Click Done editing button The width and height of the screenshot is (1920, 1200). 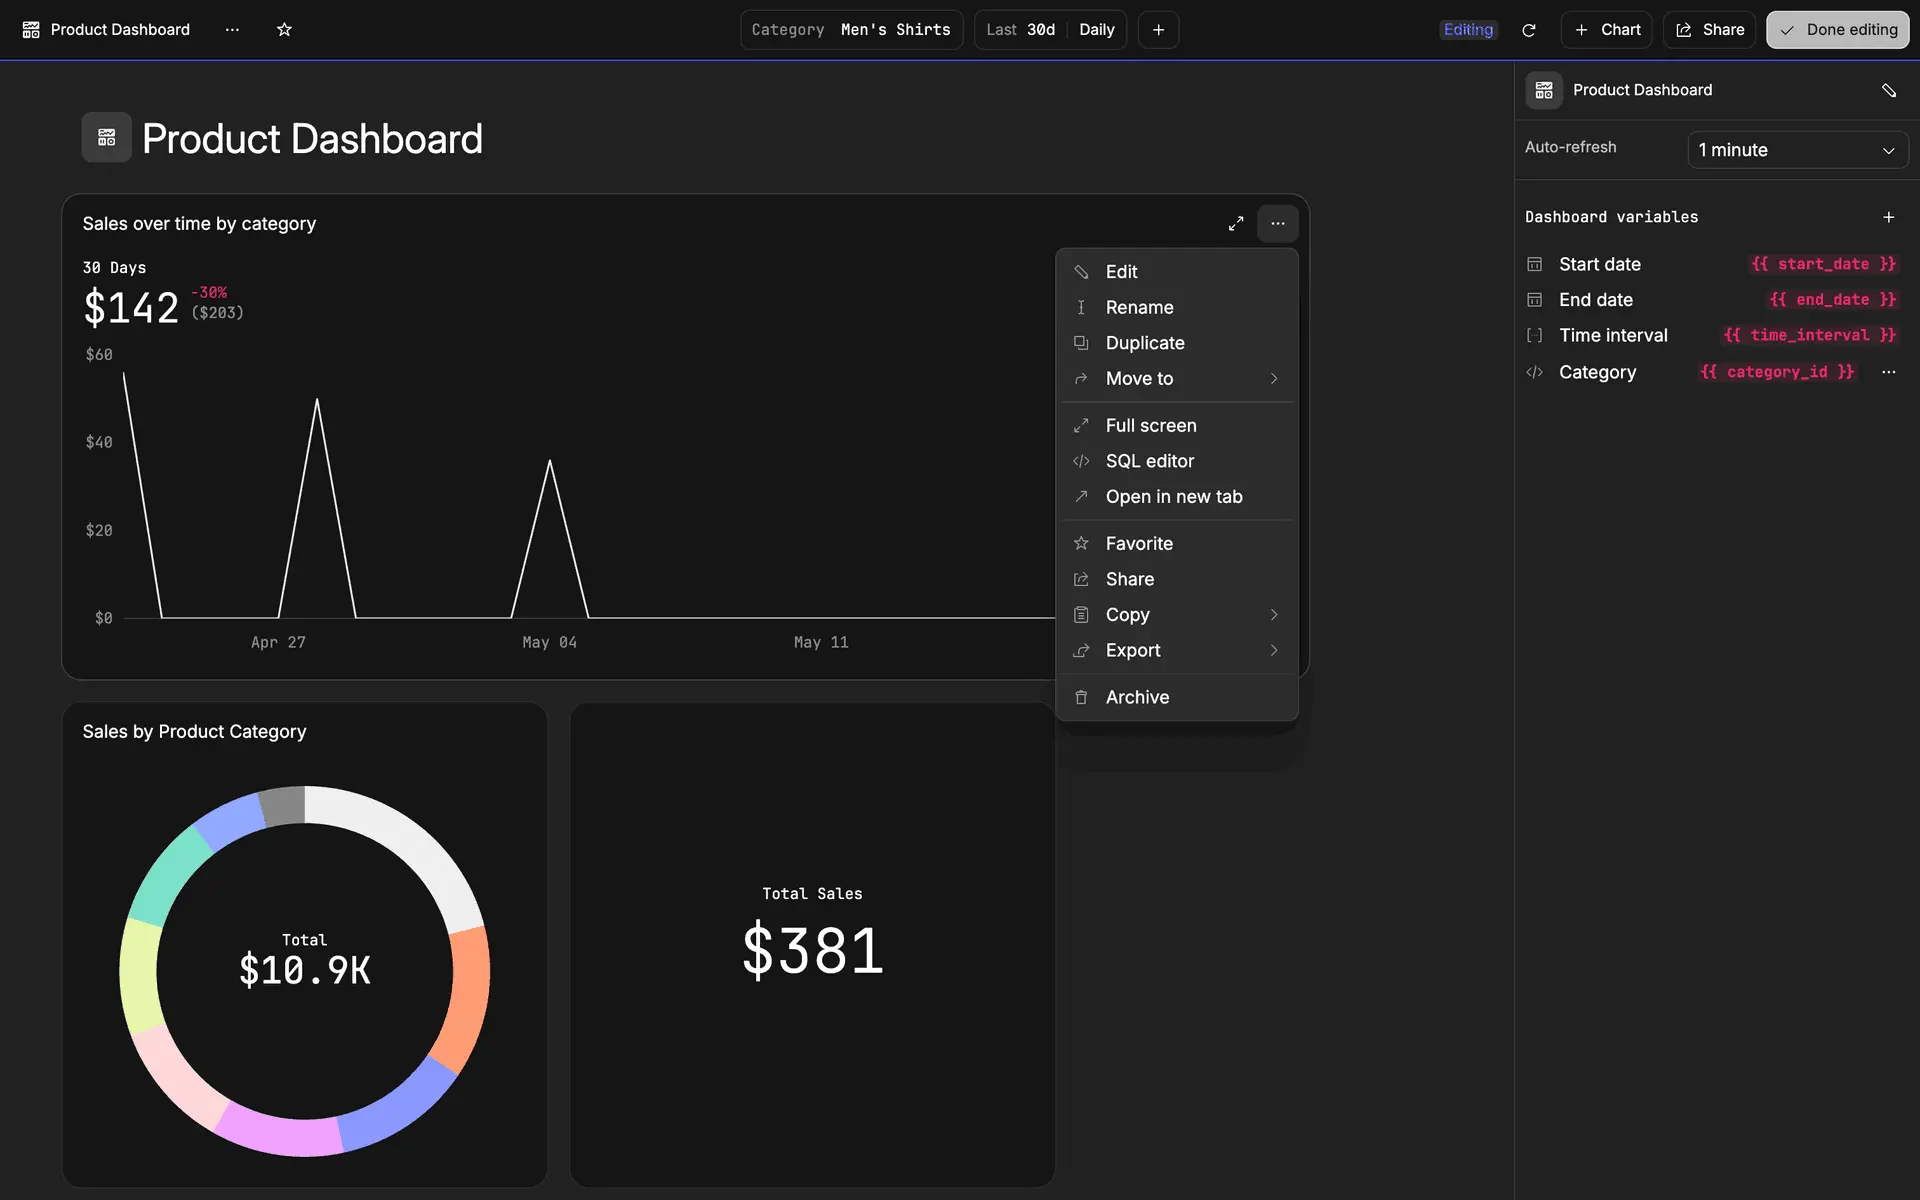(x=1837, y=30)
